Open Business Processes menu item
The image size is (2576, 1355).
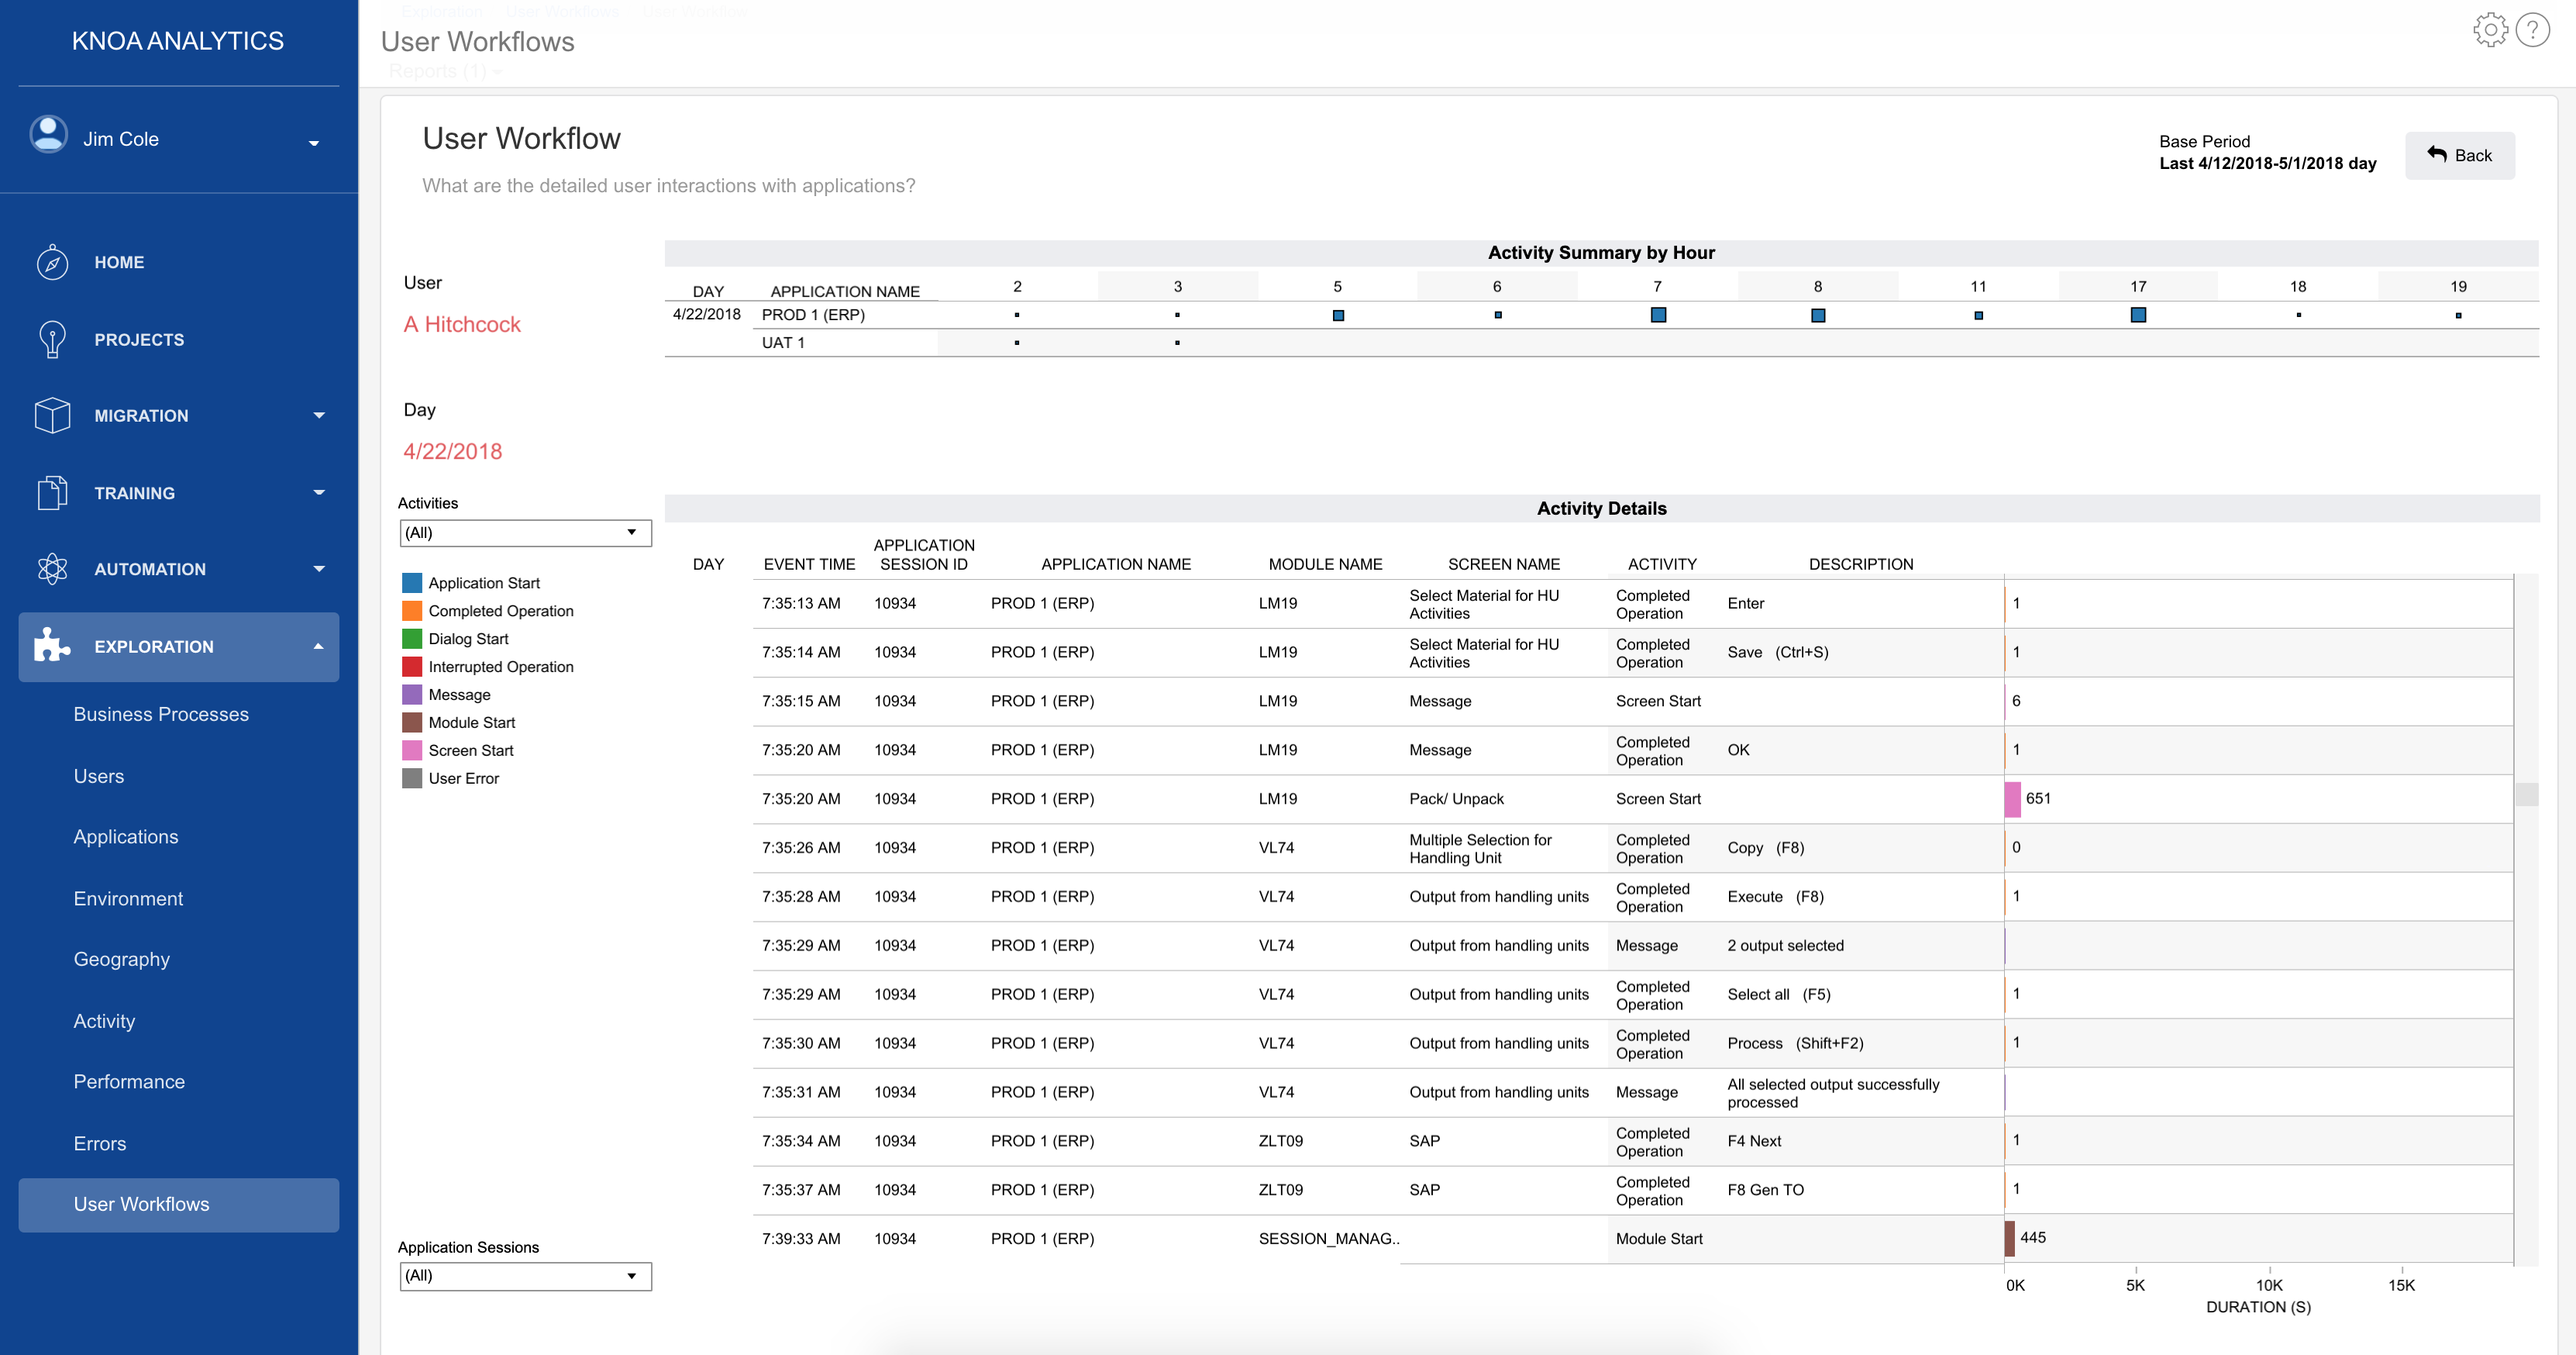click(x=161, y=714)
